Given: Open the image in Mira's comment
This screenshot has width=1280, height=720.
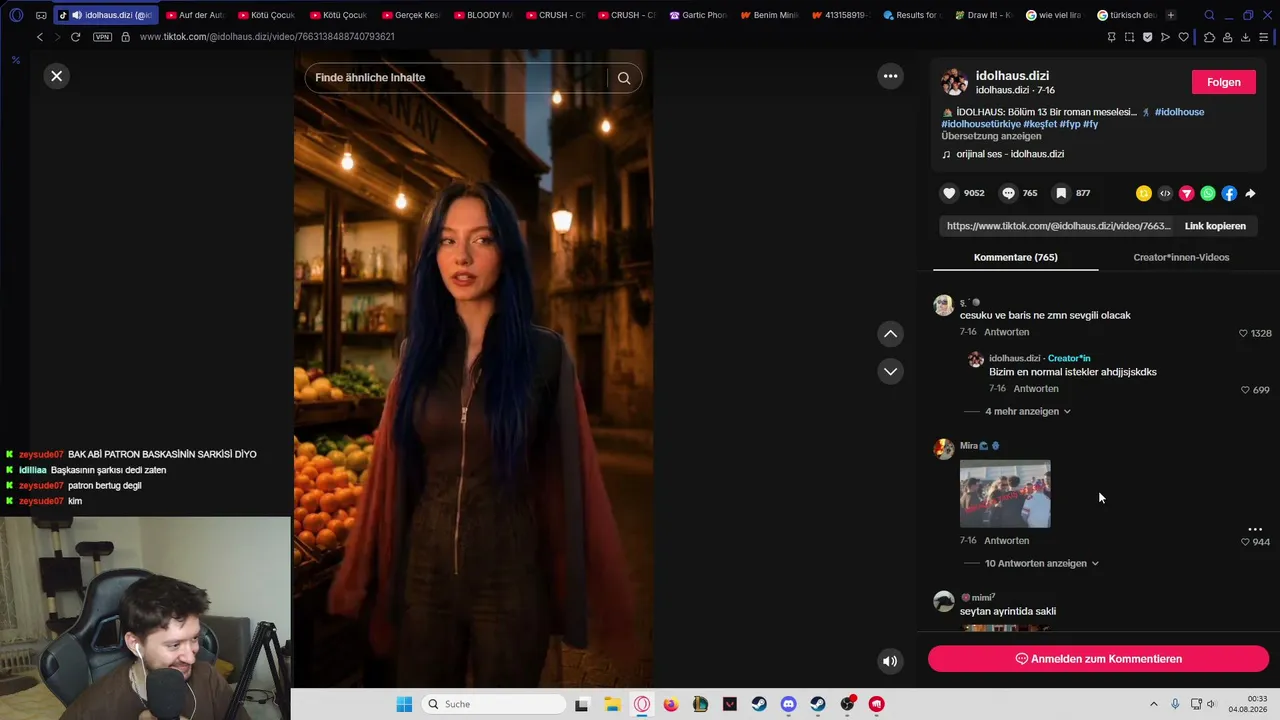Looking at the screenshot, I should (x=1005, y=494).
